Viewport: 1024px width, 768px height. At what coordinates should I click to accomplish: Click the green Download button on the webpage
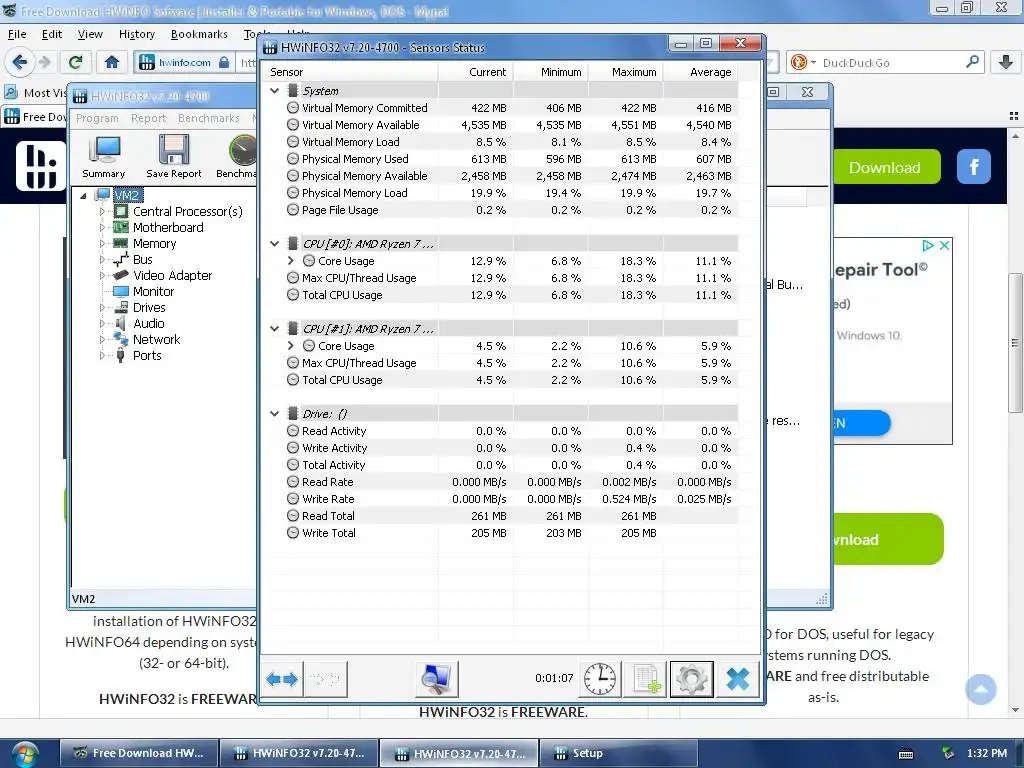pos(885,167)
